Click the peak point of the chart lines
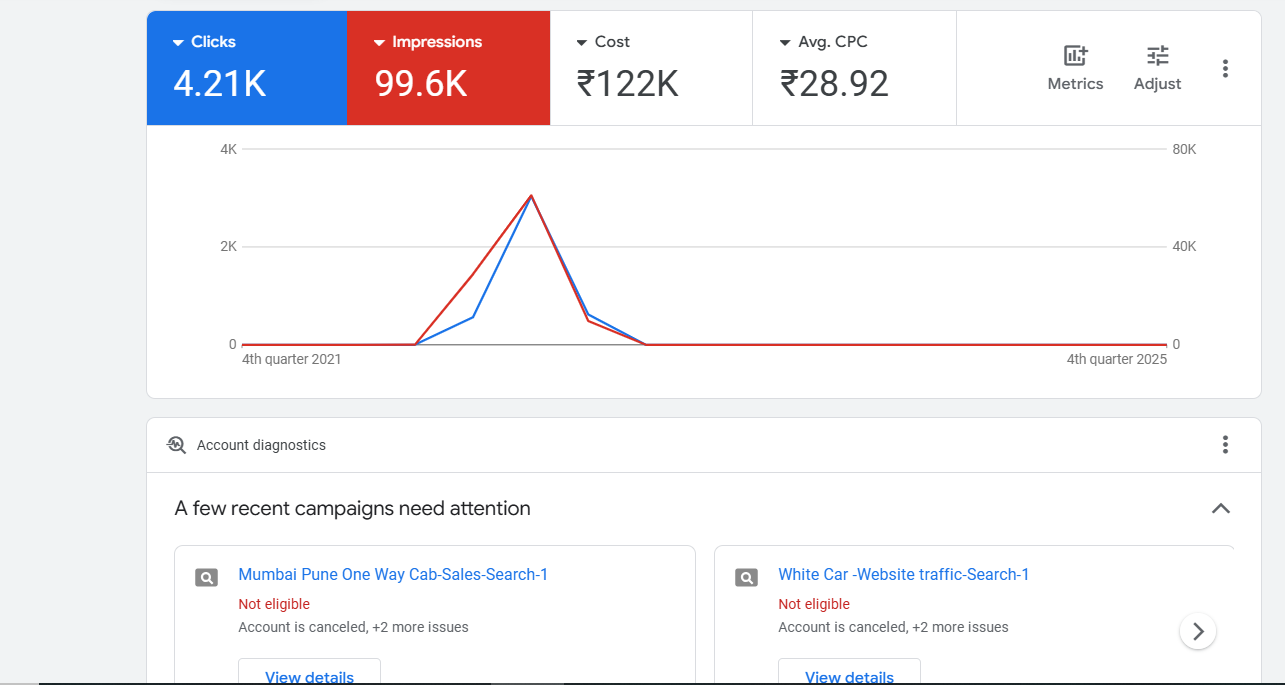The image size is (1285, 685). pos(531,196)
